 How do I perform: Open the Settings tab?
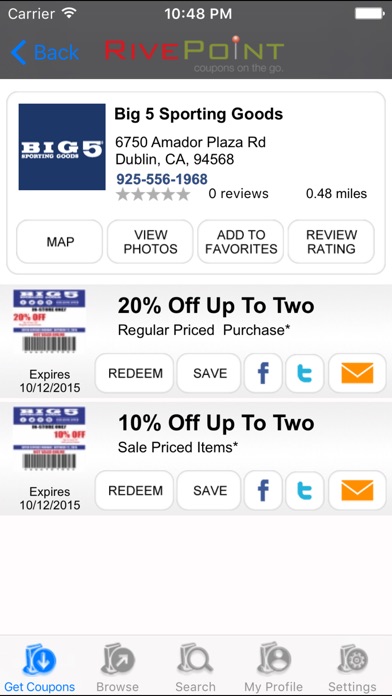(352, 666)
